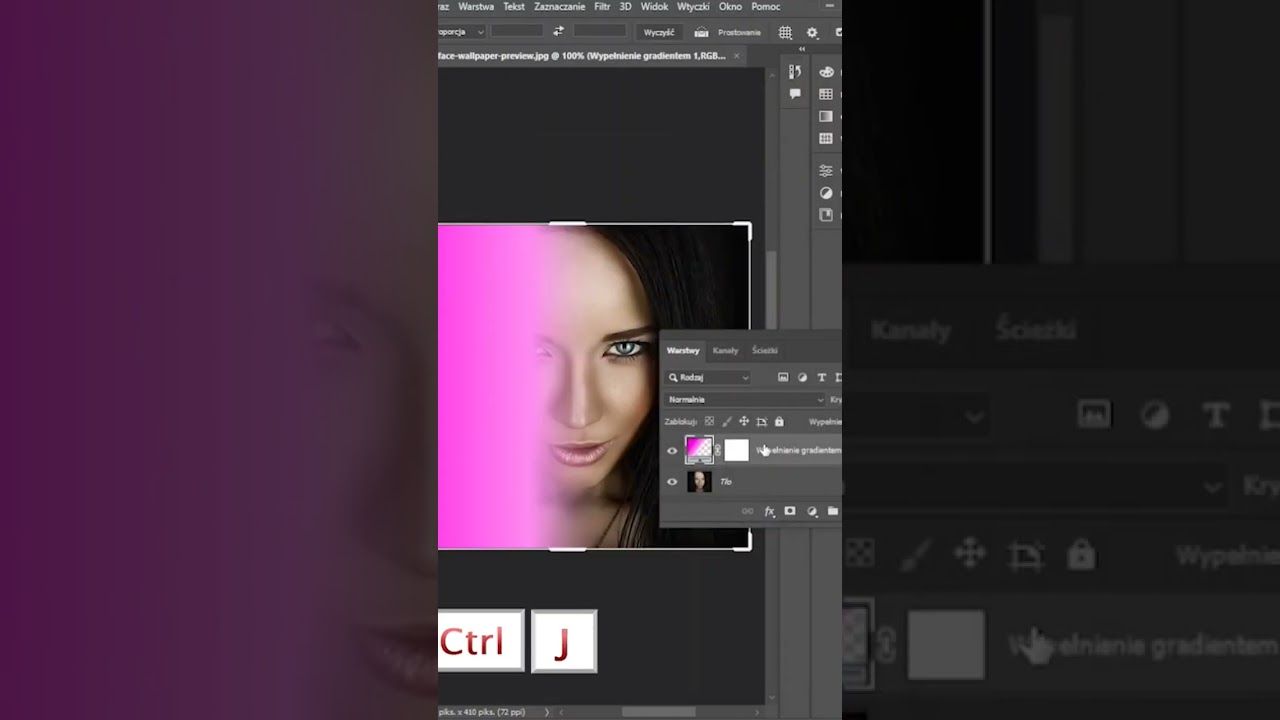Filter layers by pixel layers
1280x720 pixels.
(x=783, y=377)
